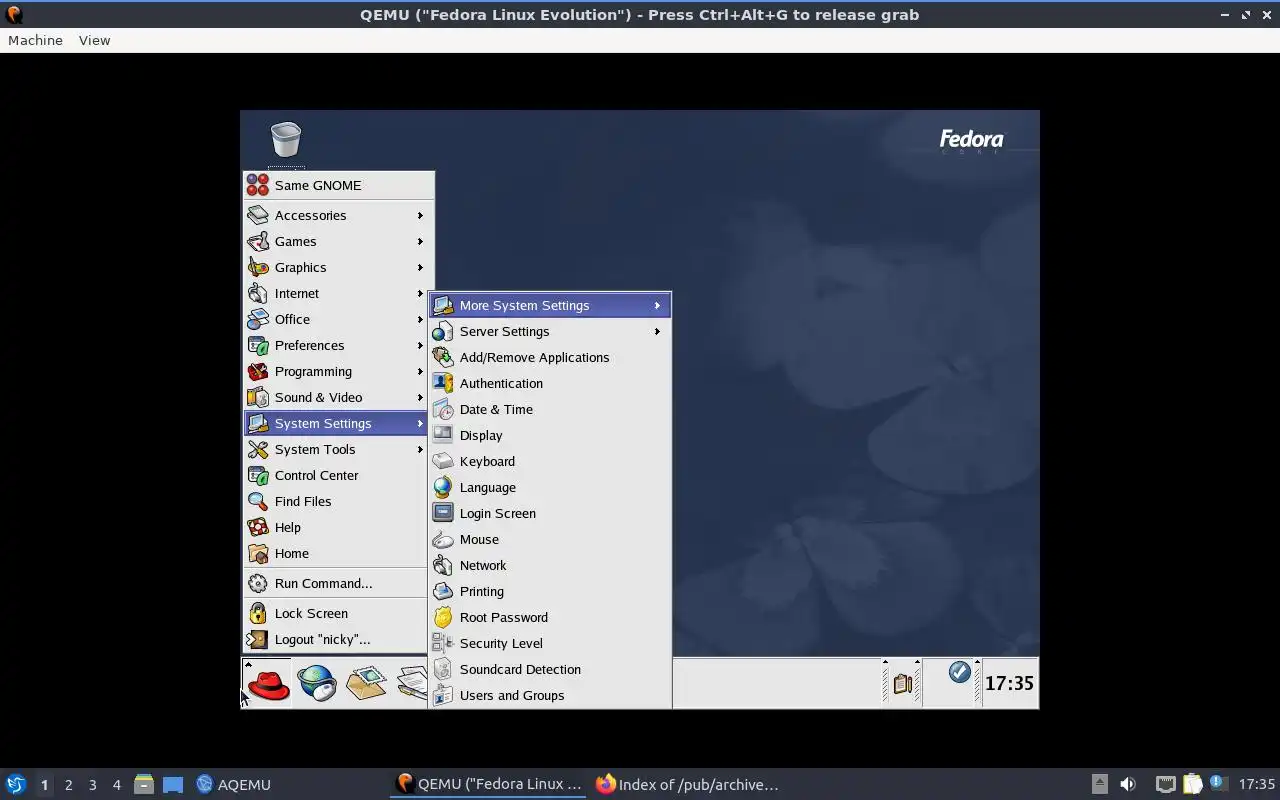Open the Trash icon on the desktop
This screenshot has width=1280, height=800.
coord(286,140)
